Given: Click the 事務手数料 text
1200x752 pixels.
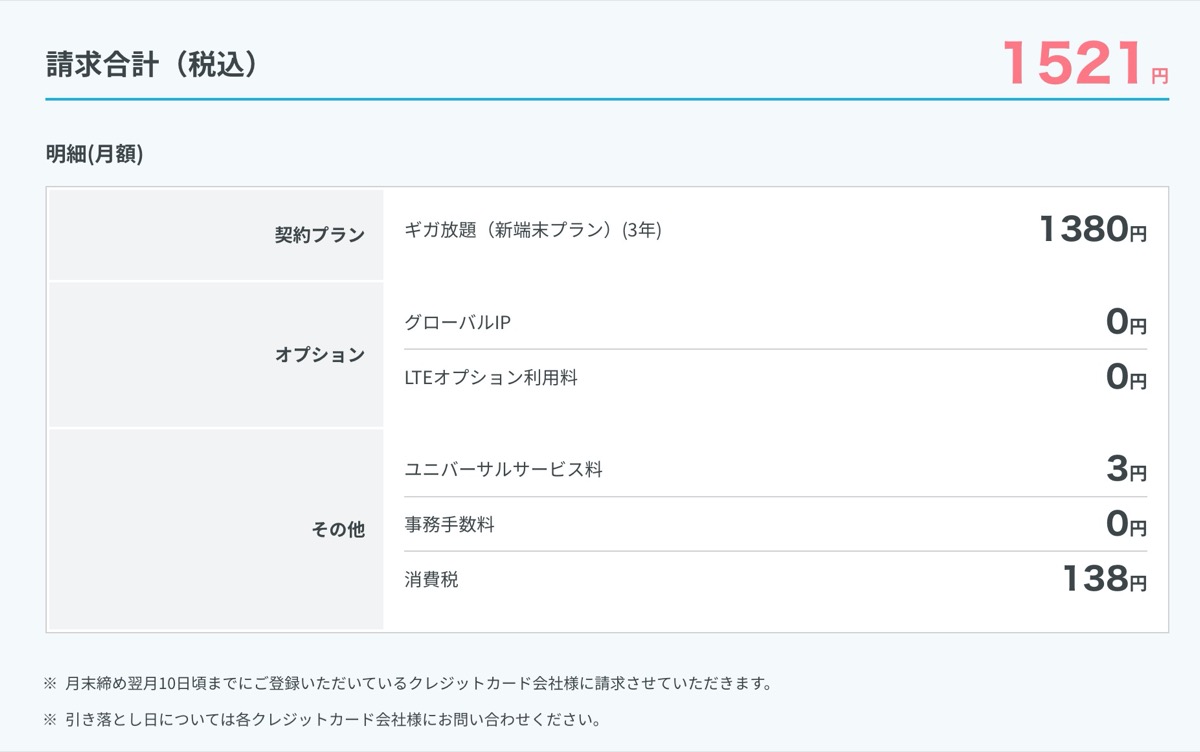Looking at the screenshot, I should [x=449, y=524].
